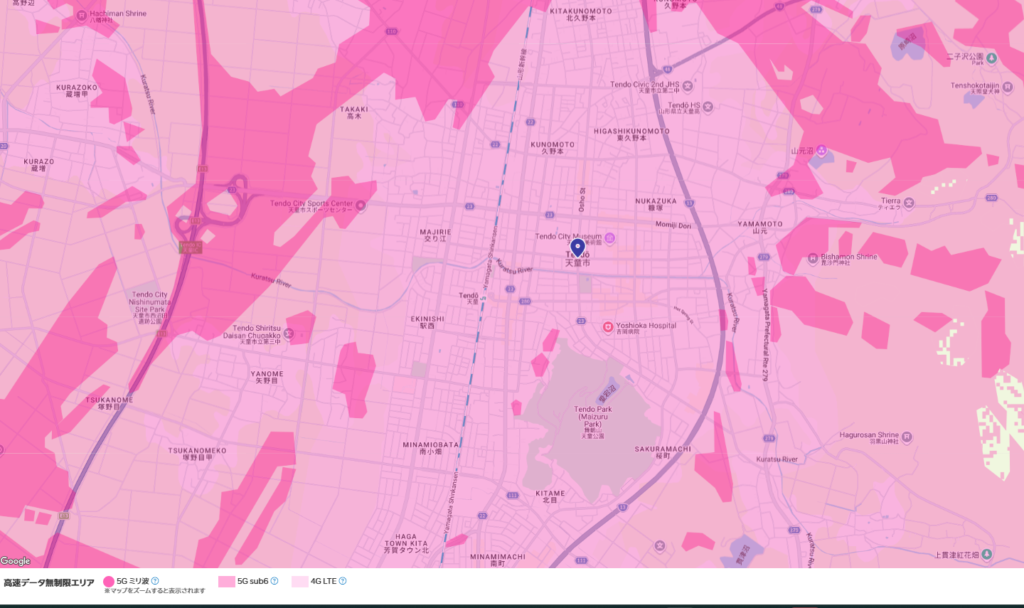Click the 4G LTE legend color swatch

coord(299,581)
